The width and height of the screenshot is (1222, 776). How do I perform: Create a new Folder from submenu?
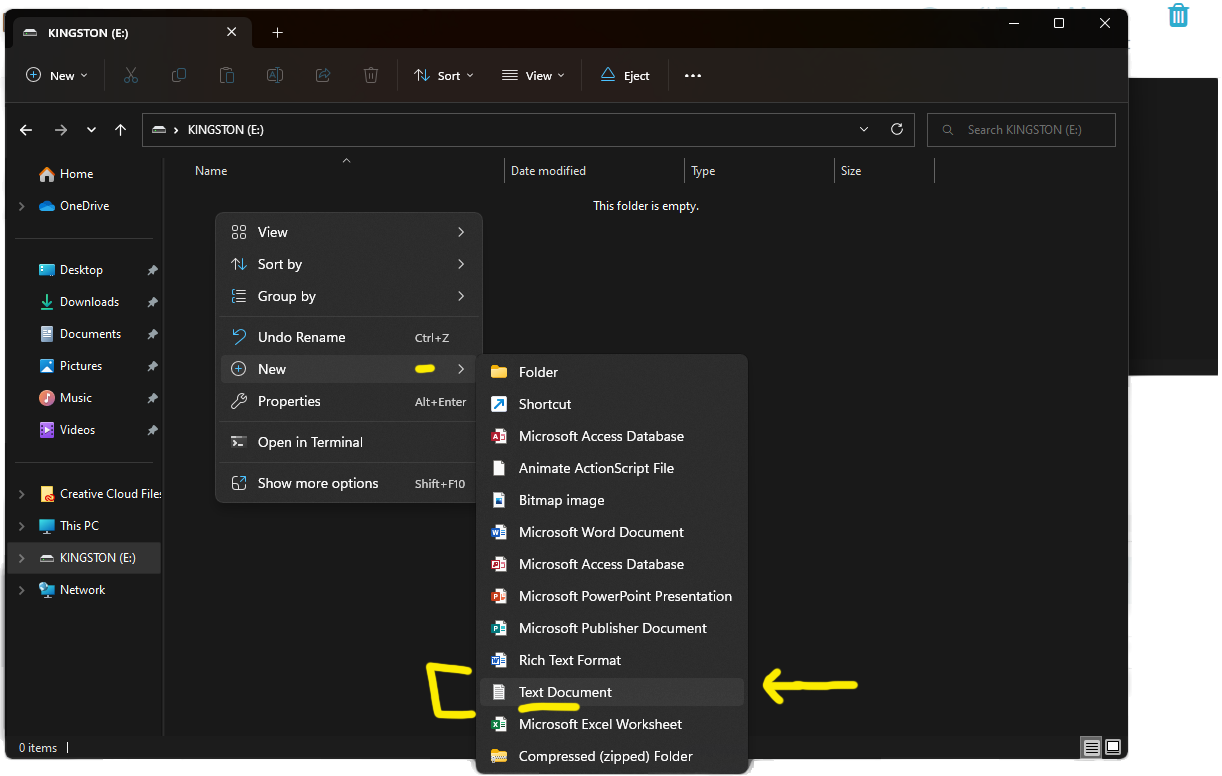click(x=612, y=372)
